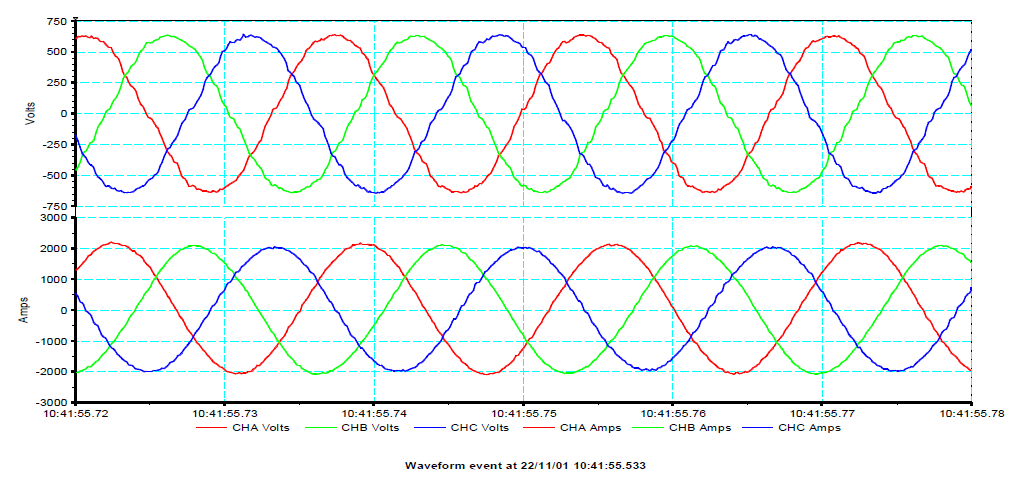The image size is (1036, 480).
Task: Click the Amps axis title
Action: point(23,310)
